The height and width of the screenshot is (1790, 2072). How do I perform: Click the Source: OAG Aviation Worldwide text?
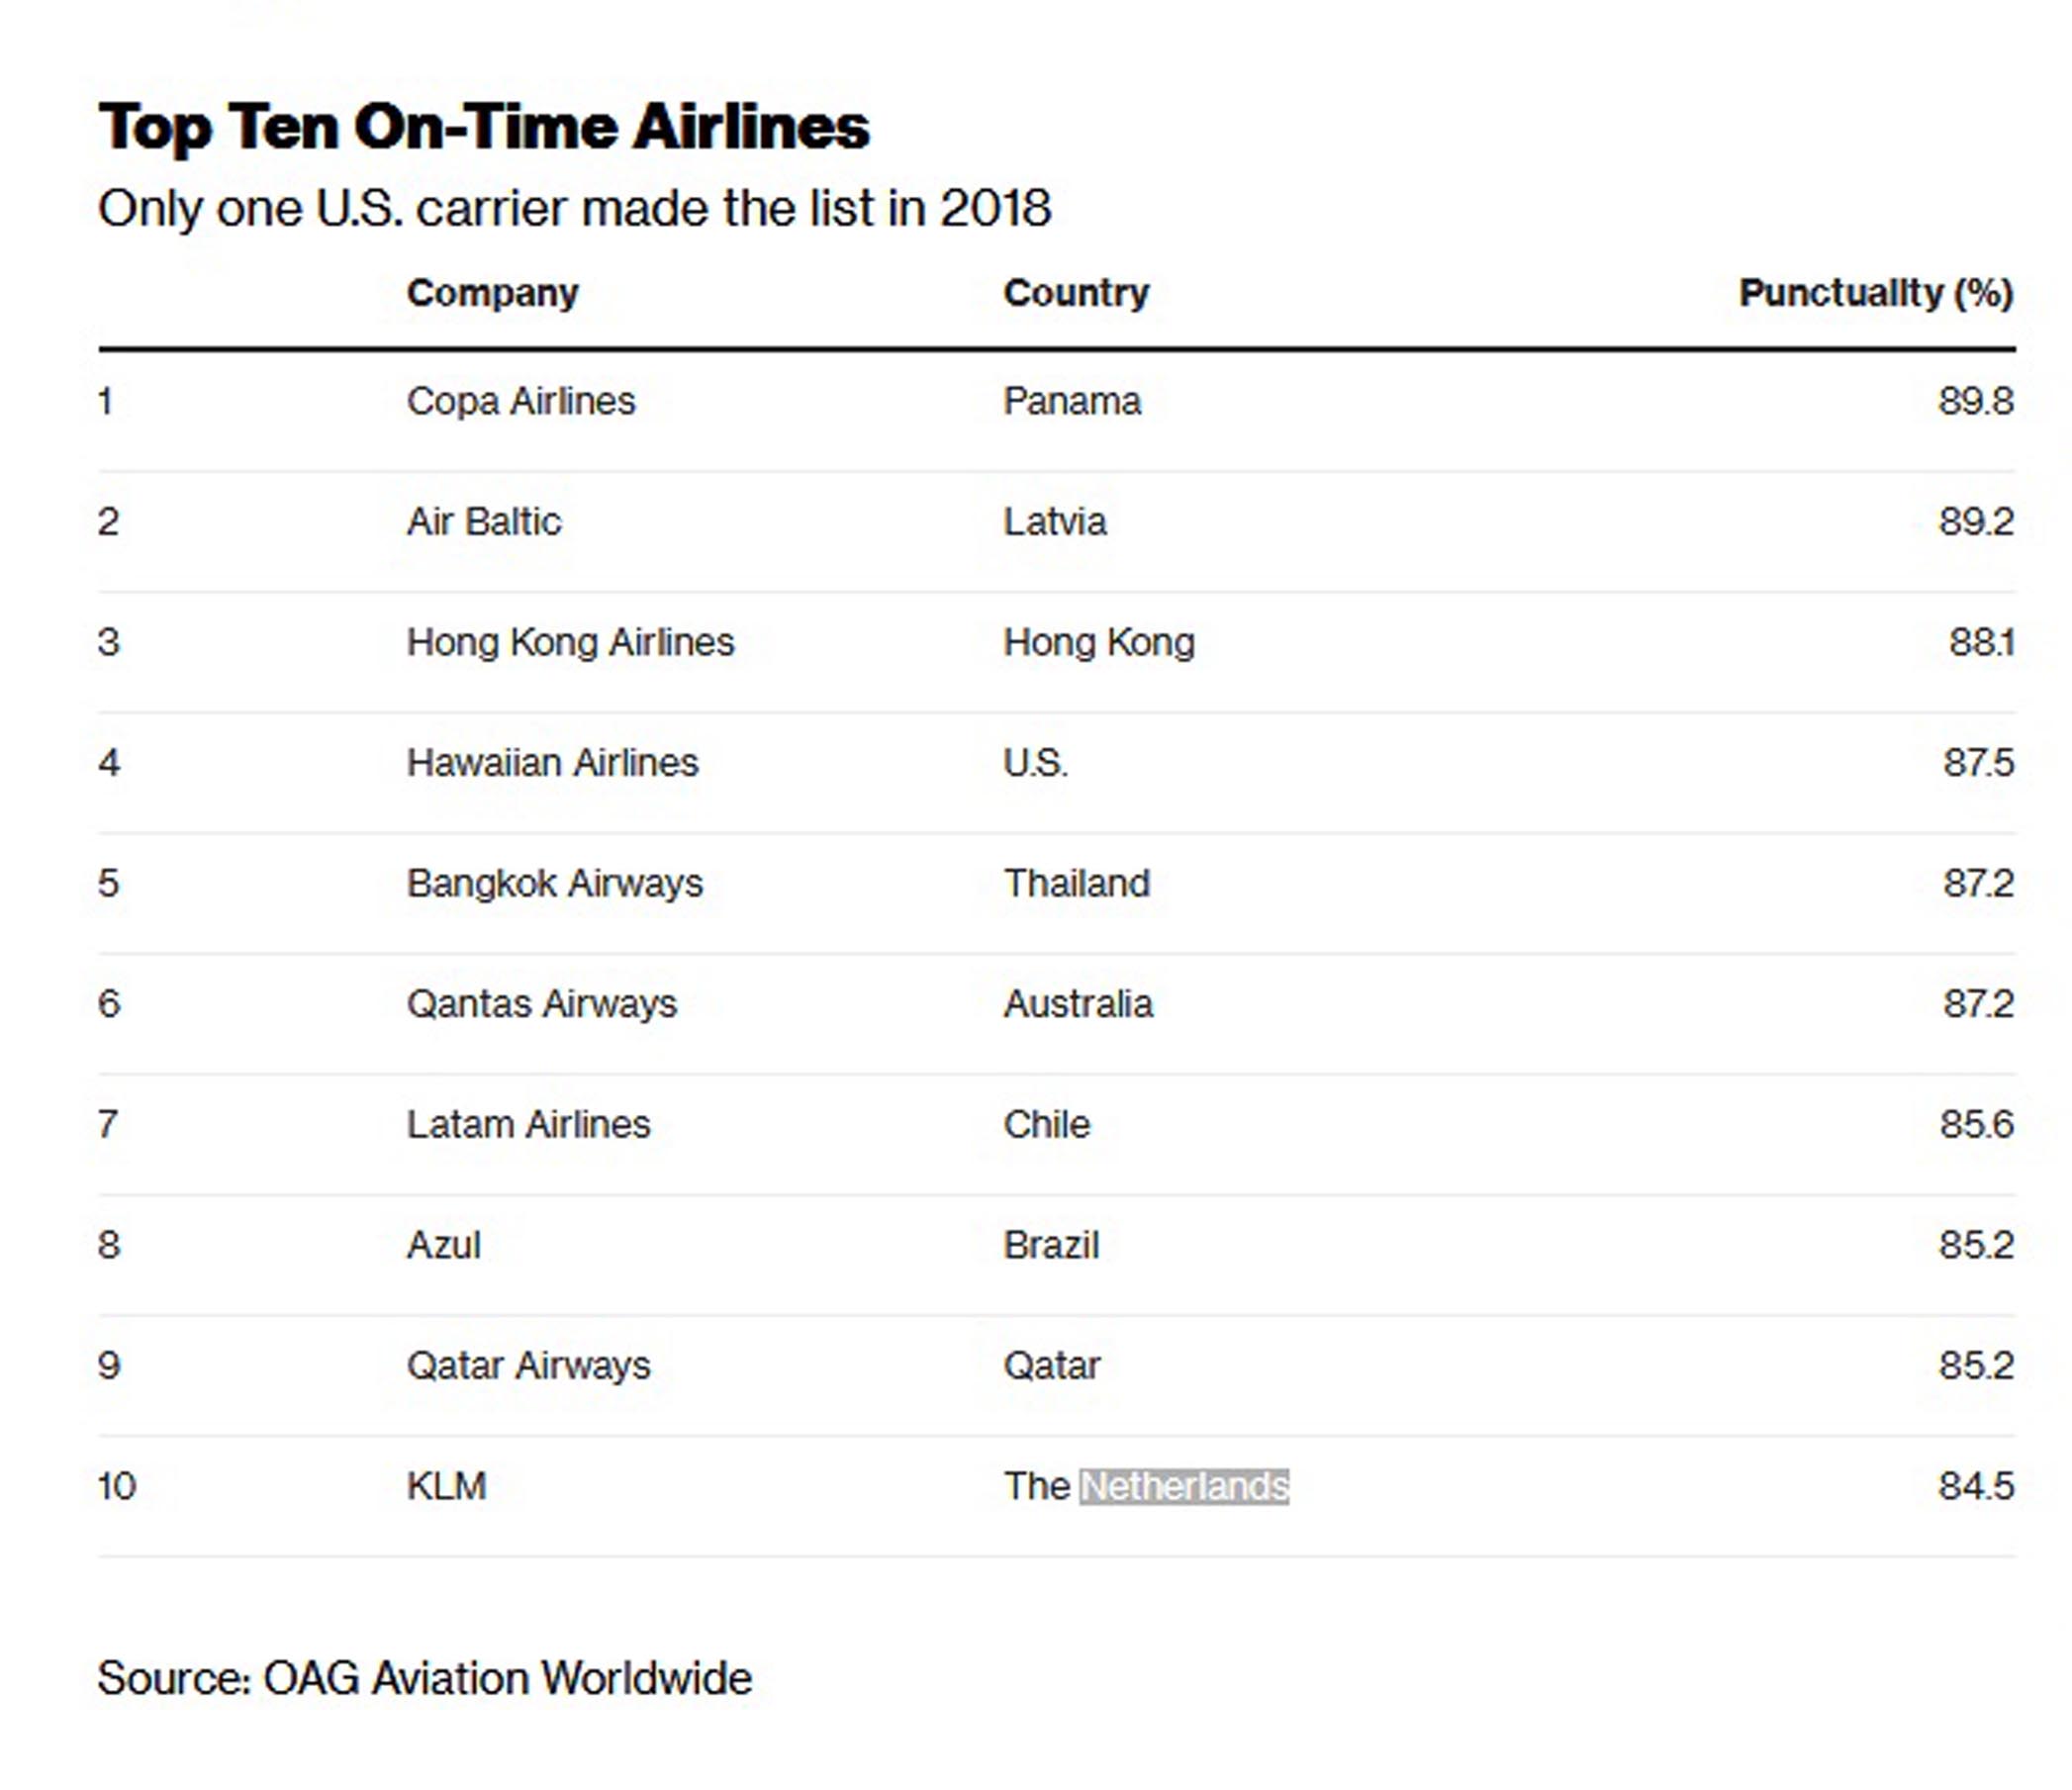point(425,1679)
